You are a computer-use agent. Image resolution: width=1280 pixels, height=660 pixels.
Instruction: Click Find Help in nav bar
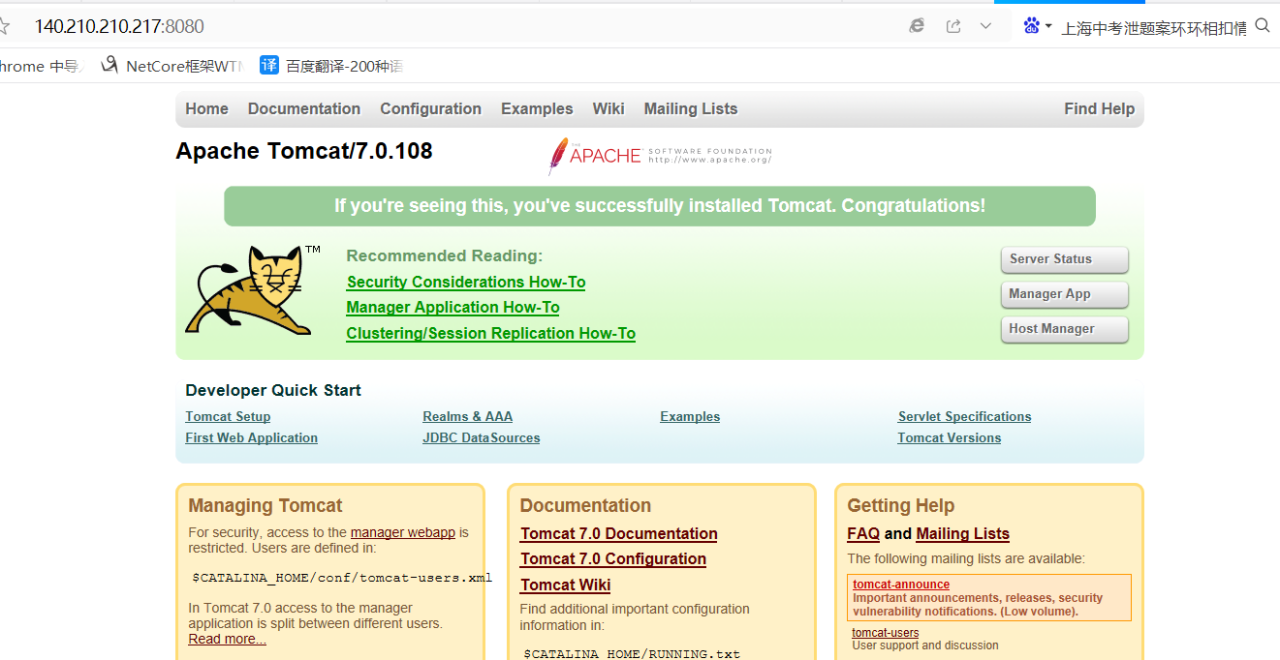(x=1099, y=109)
